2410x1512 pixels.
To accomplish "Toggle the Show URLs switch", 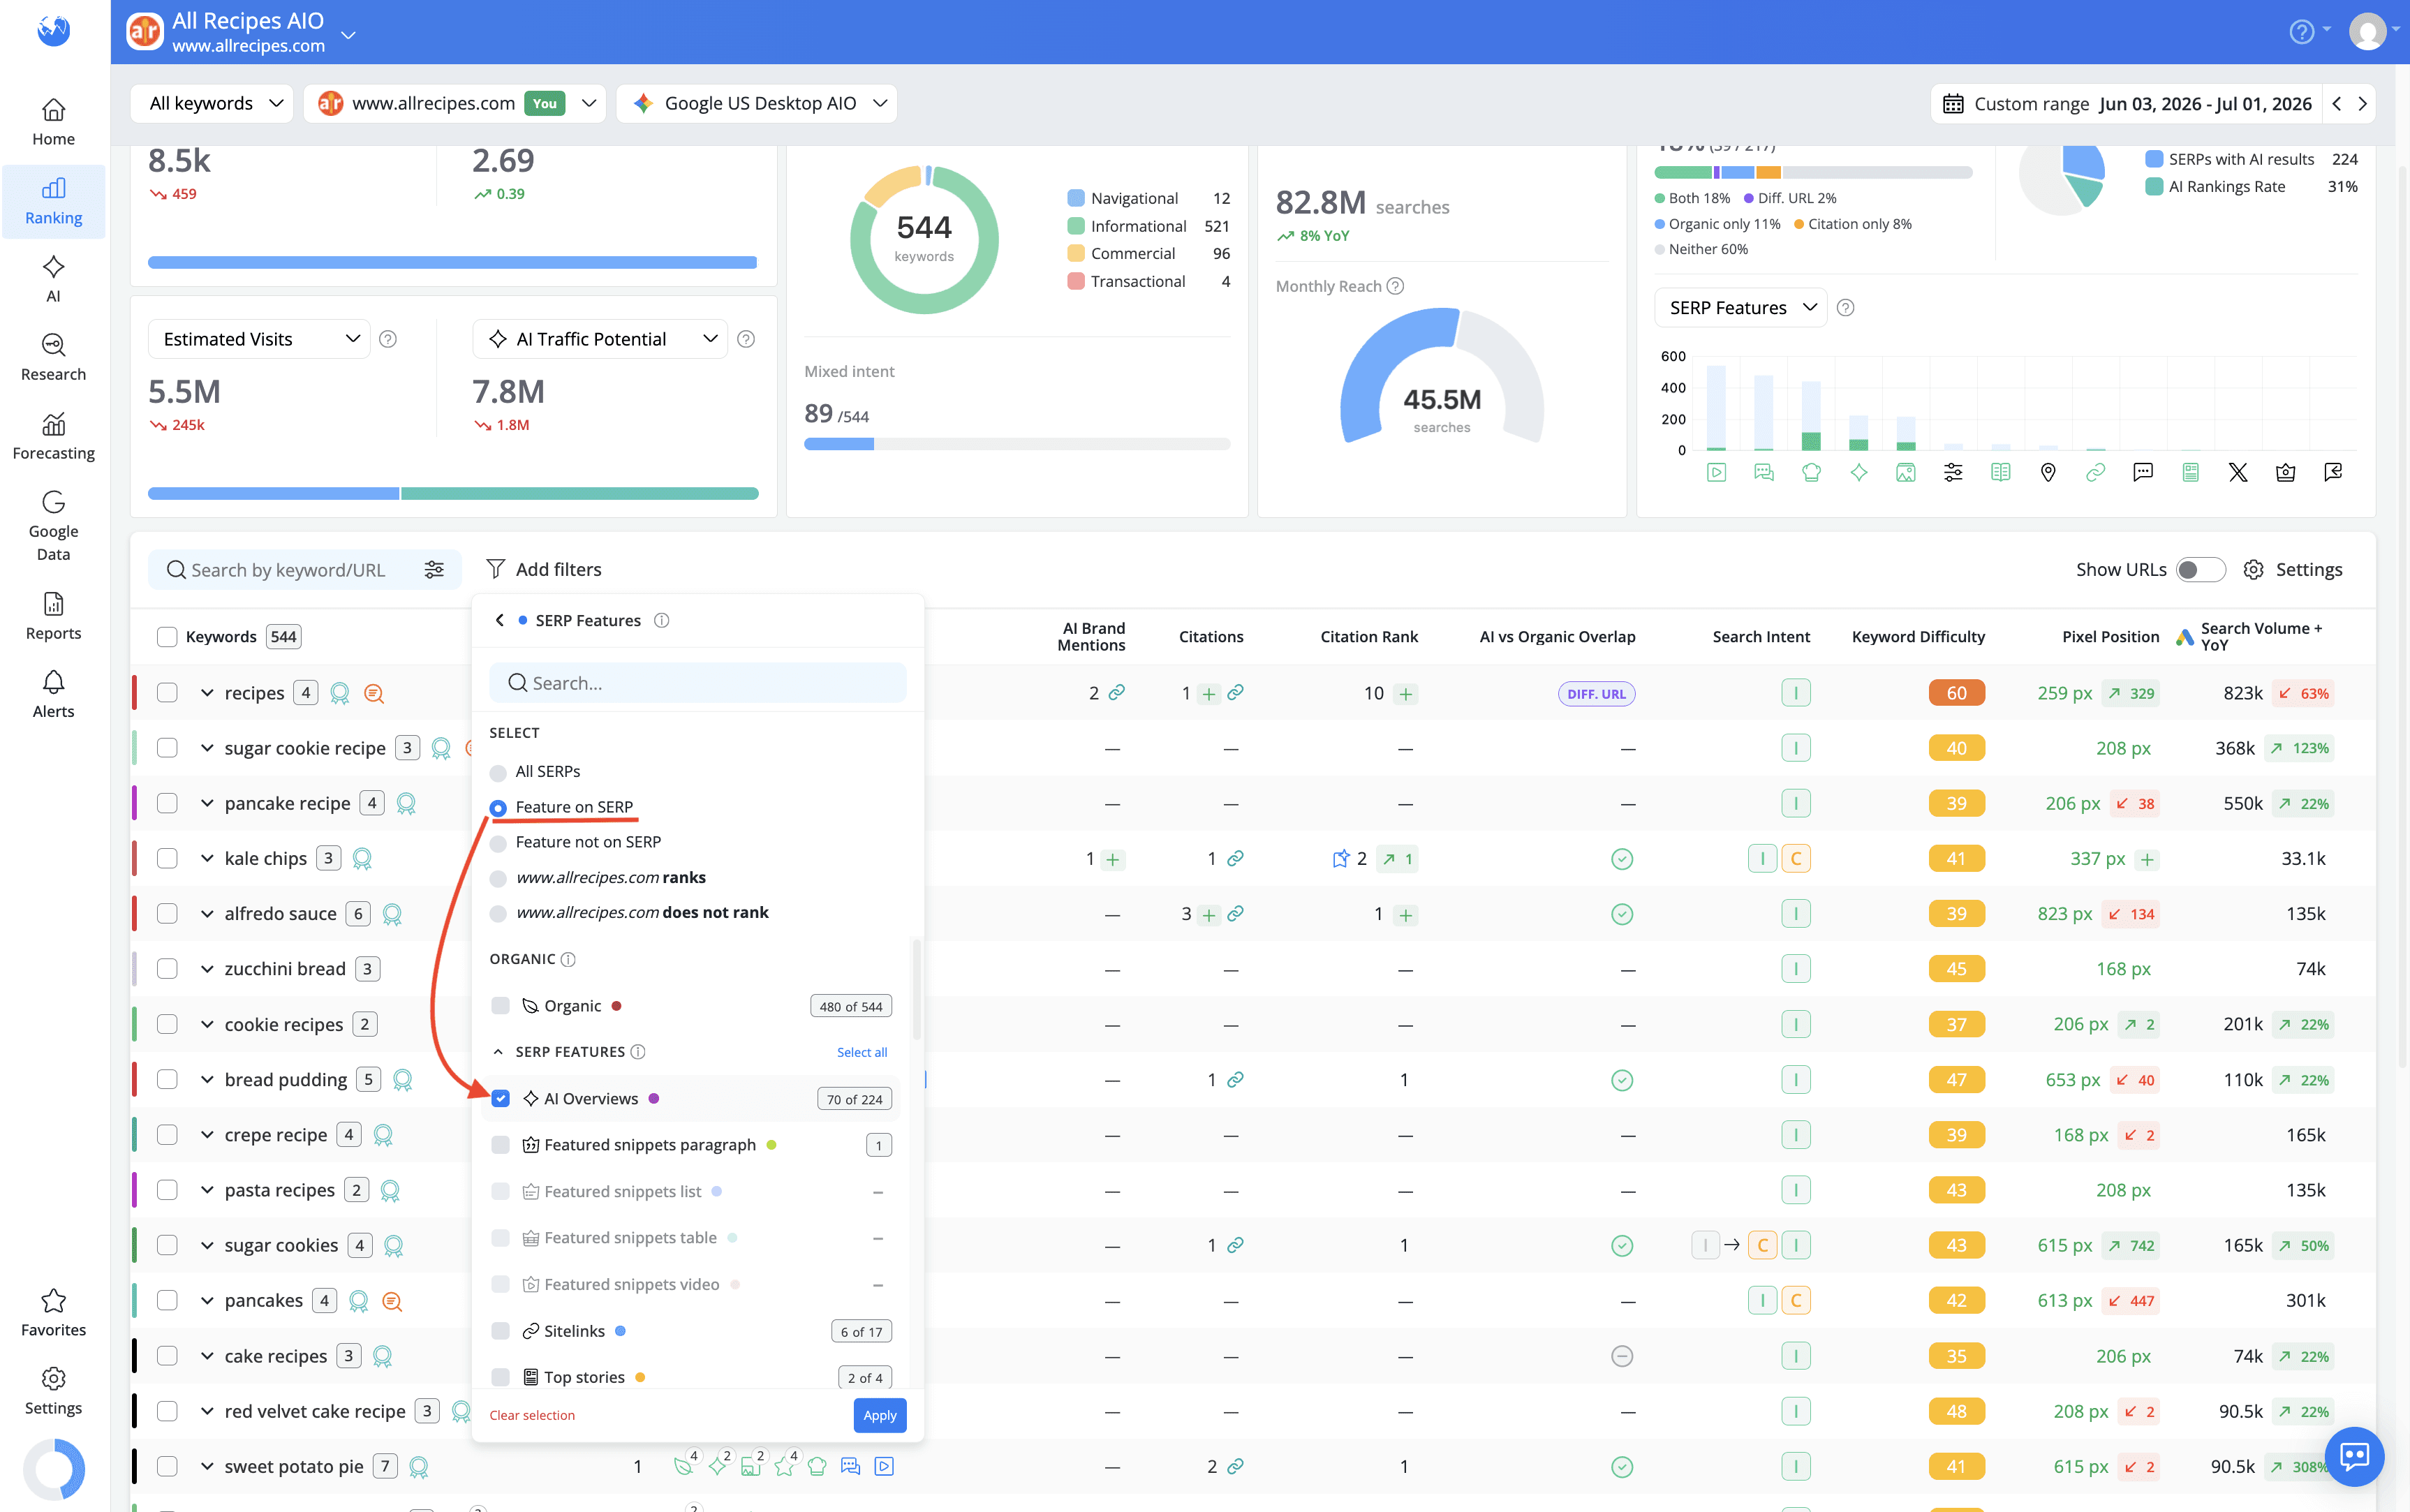I will (x=2200, y=569).
